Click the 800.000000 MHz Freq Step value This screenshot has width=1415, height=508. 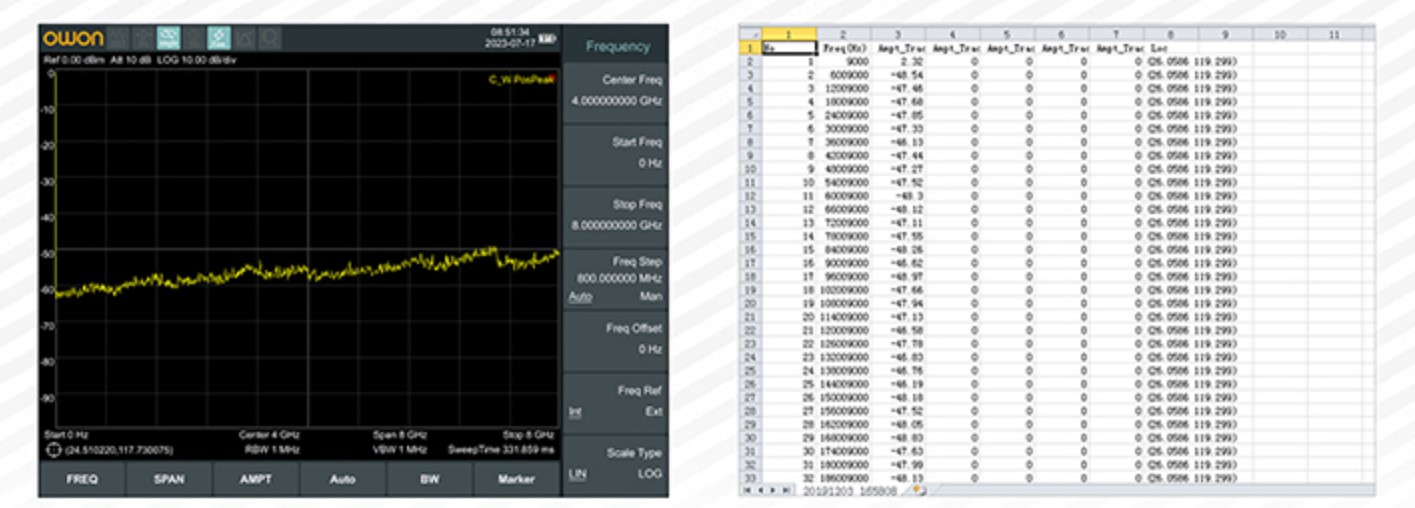point(619,279)
